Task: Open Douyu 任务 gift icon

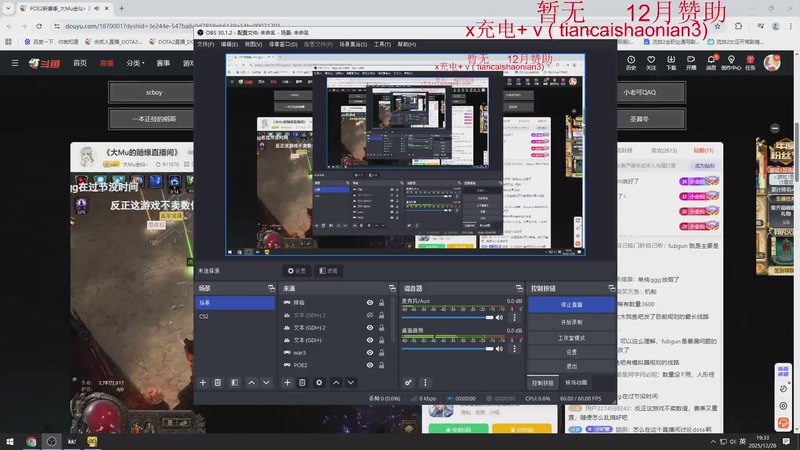Action: point(750,63)
